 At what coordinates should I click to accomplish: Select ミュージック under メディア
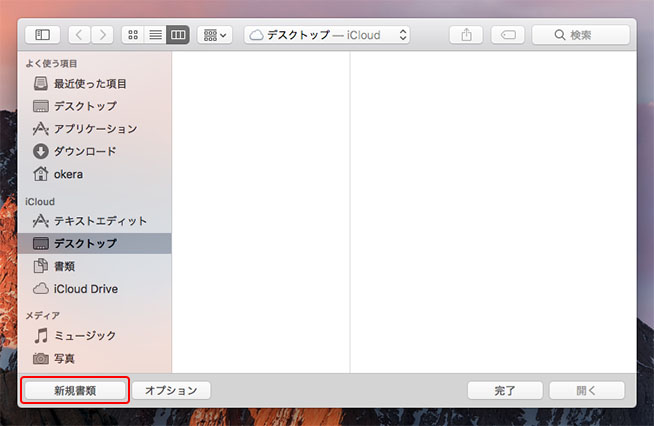point(95,335)
